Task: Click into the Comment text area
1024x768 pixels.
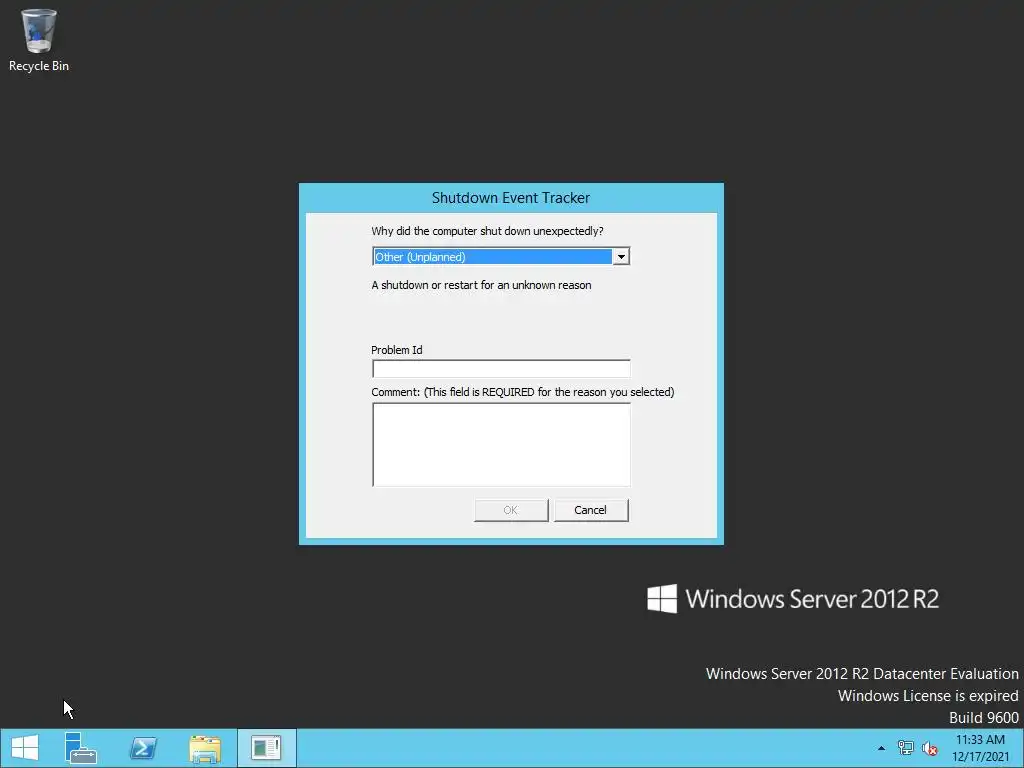Action: pos(501,445)
